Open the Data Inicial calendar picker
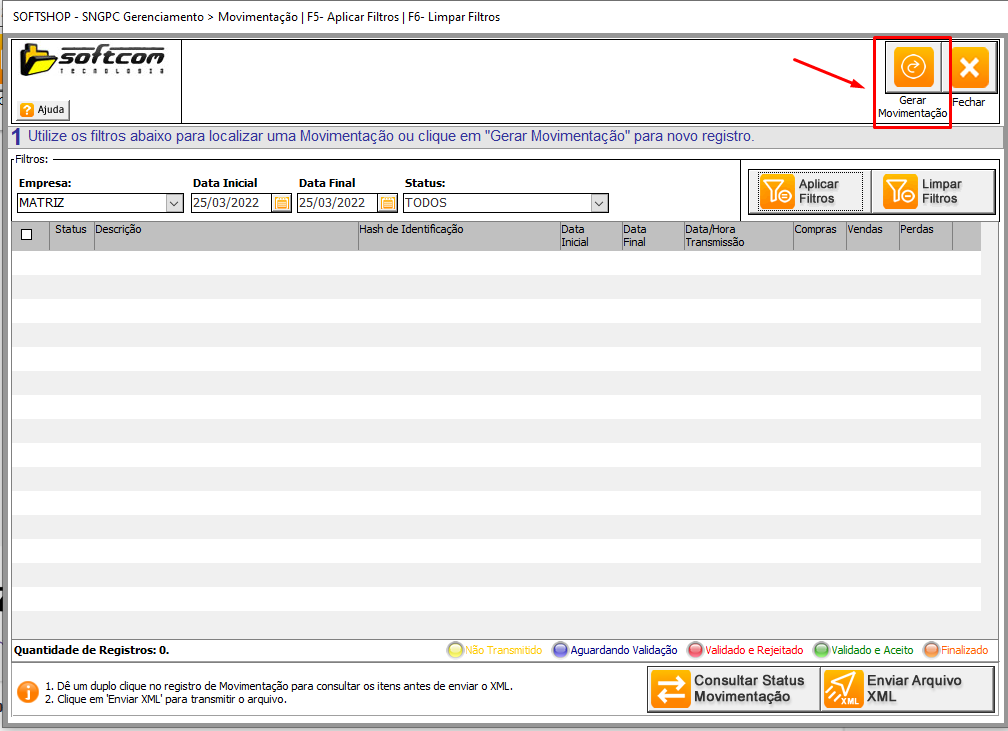Viewport: 1008px width, 731px height. pyautogui.click(x=282, y=203)
